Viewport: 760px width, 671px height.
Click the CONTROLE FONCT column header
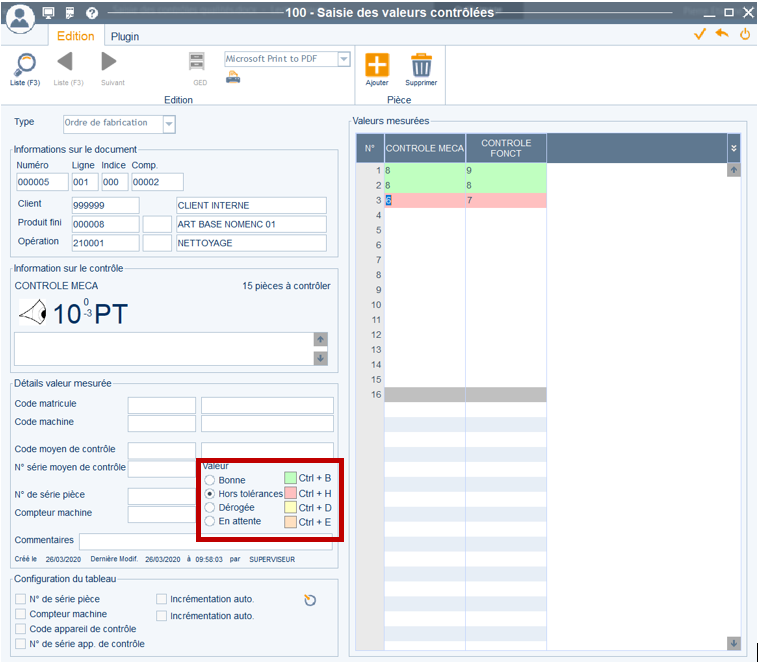click(x=506, y=148)
